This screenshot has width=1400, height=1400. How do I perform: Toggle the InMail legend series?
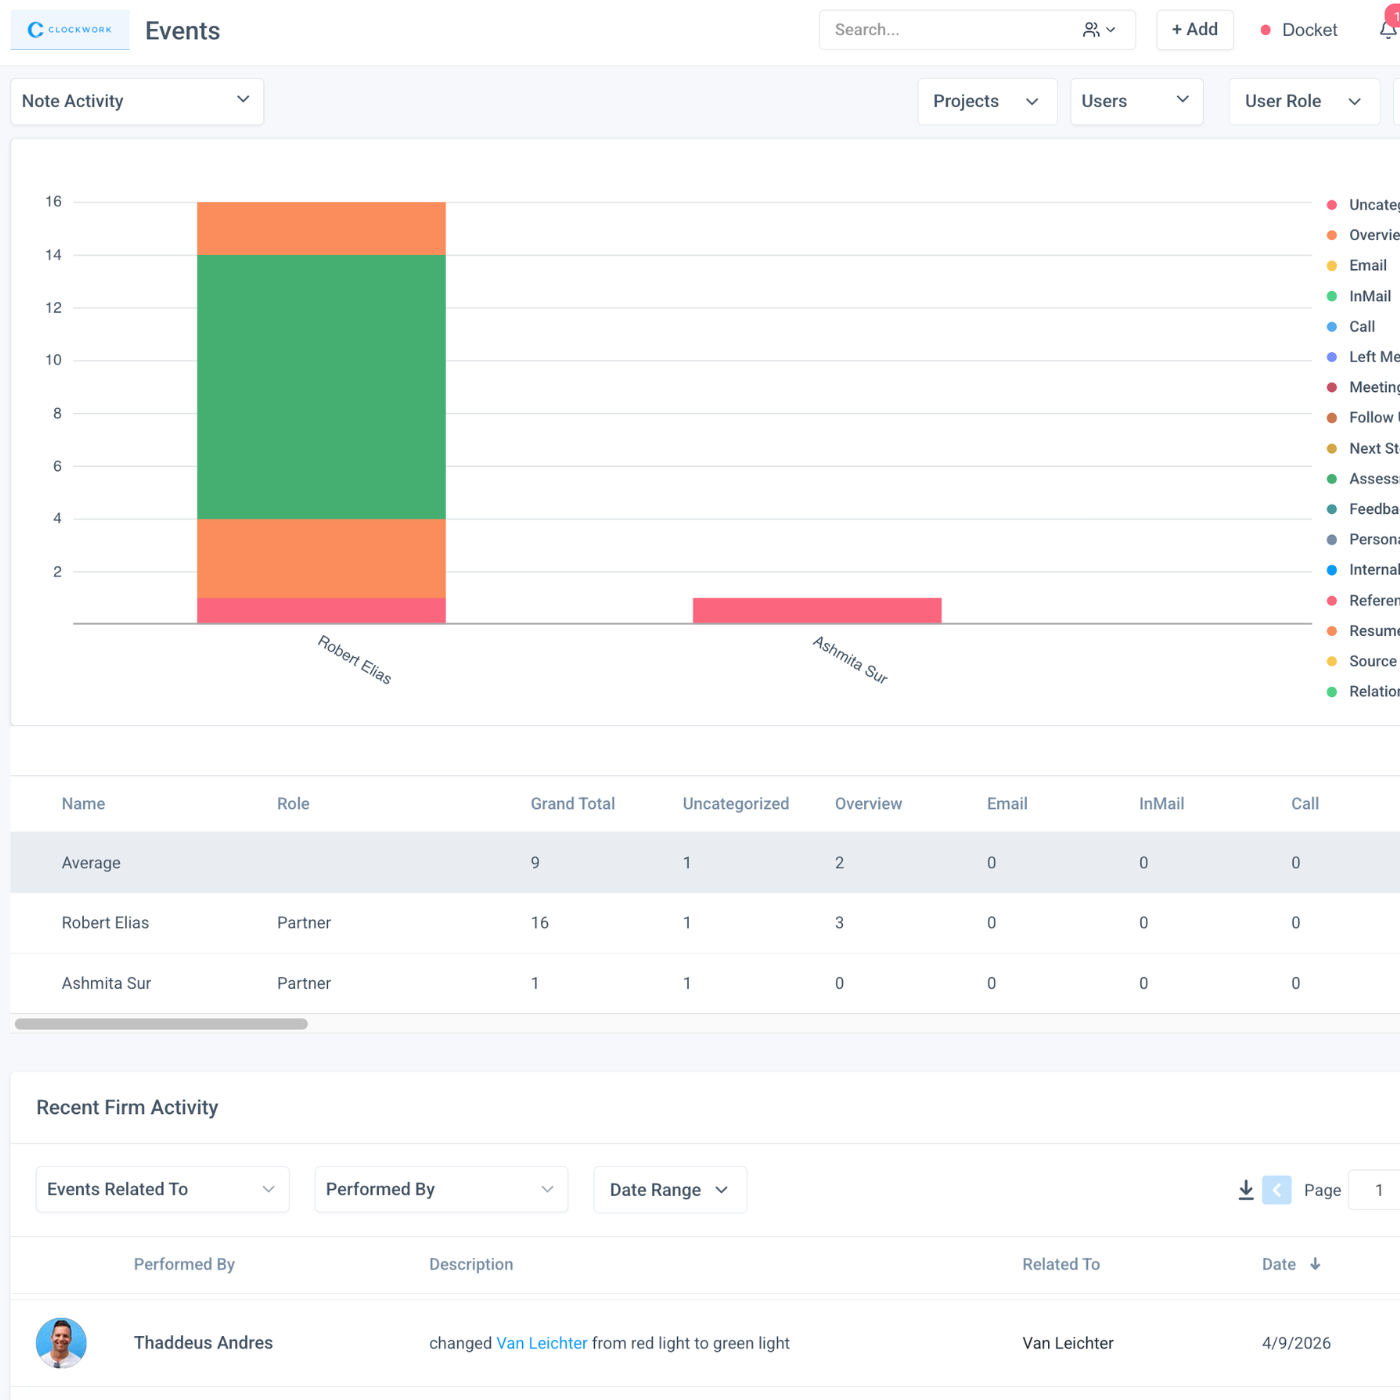1369,296
